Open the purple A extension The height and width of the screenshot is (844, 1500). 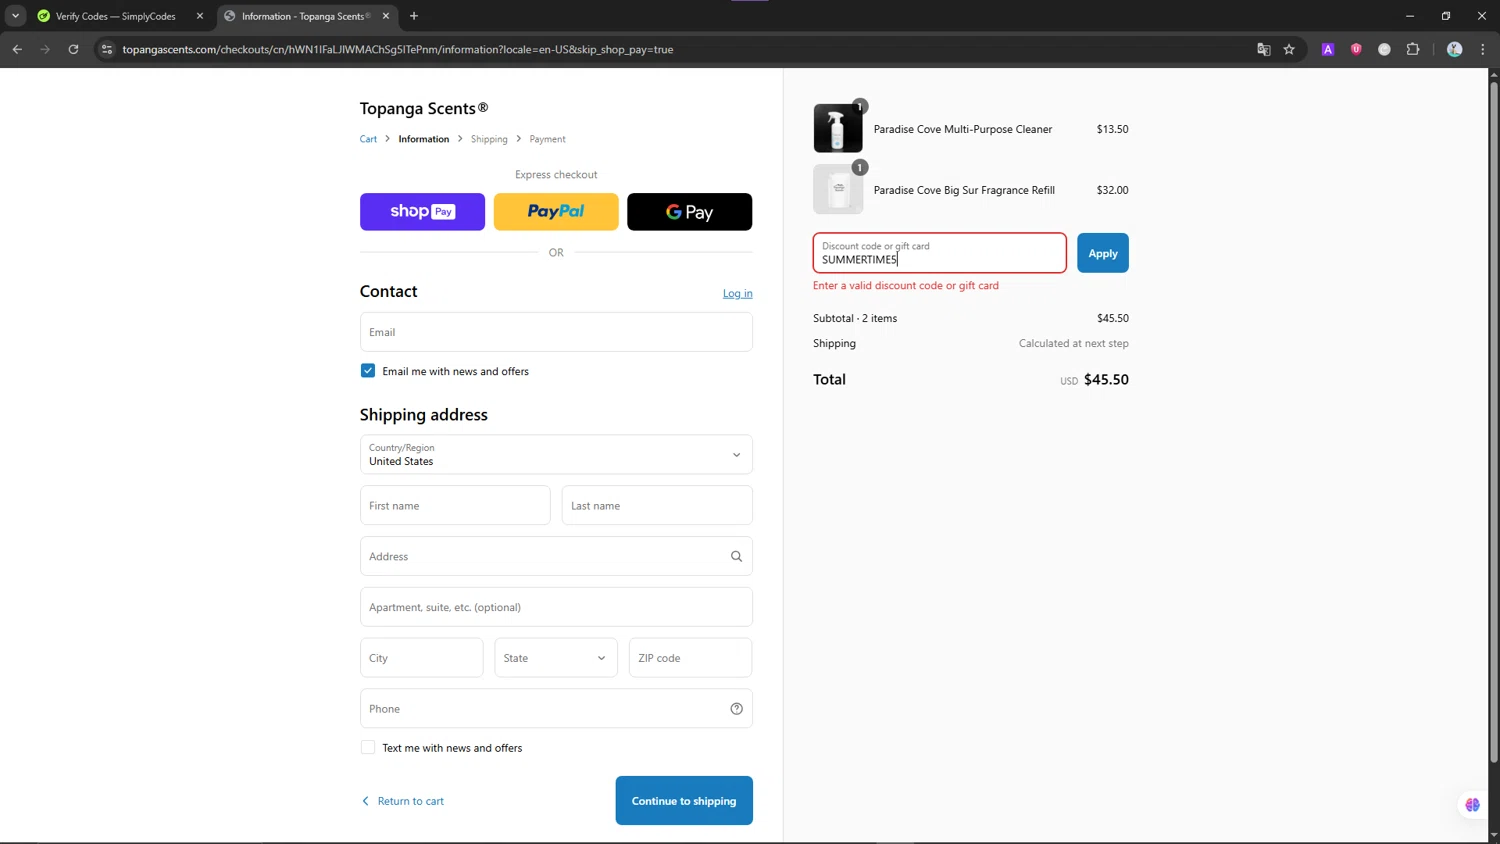1328,49
